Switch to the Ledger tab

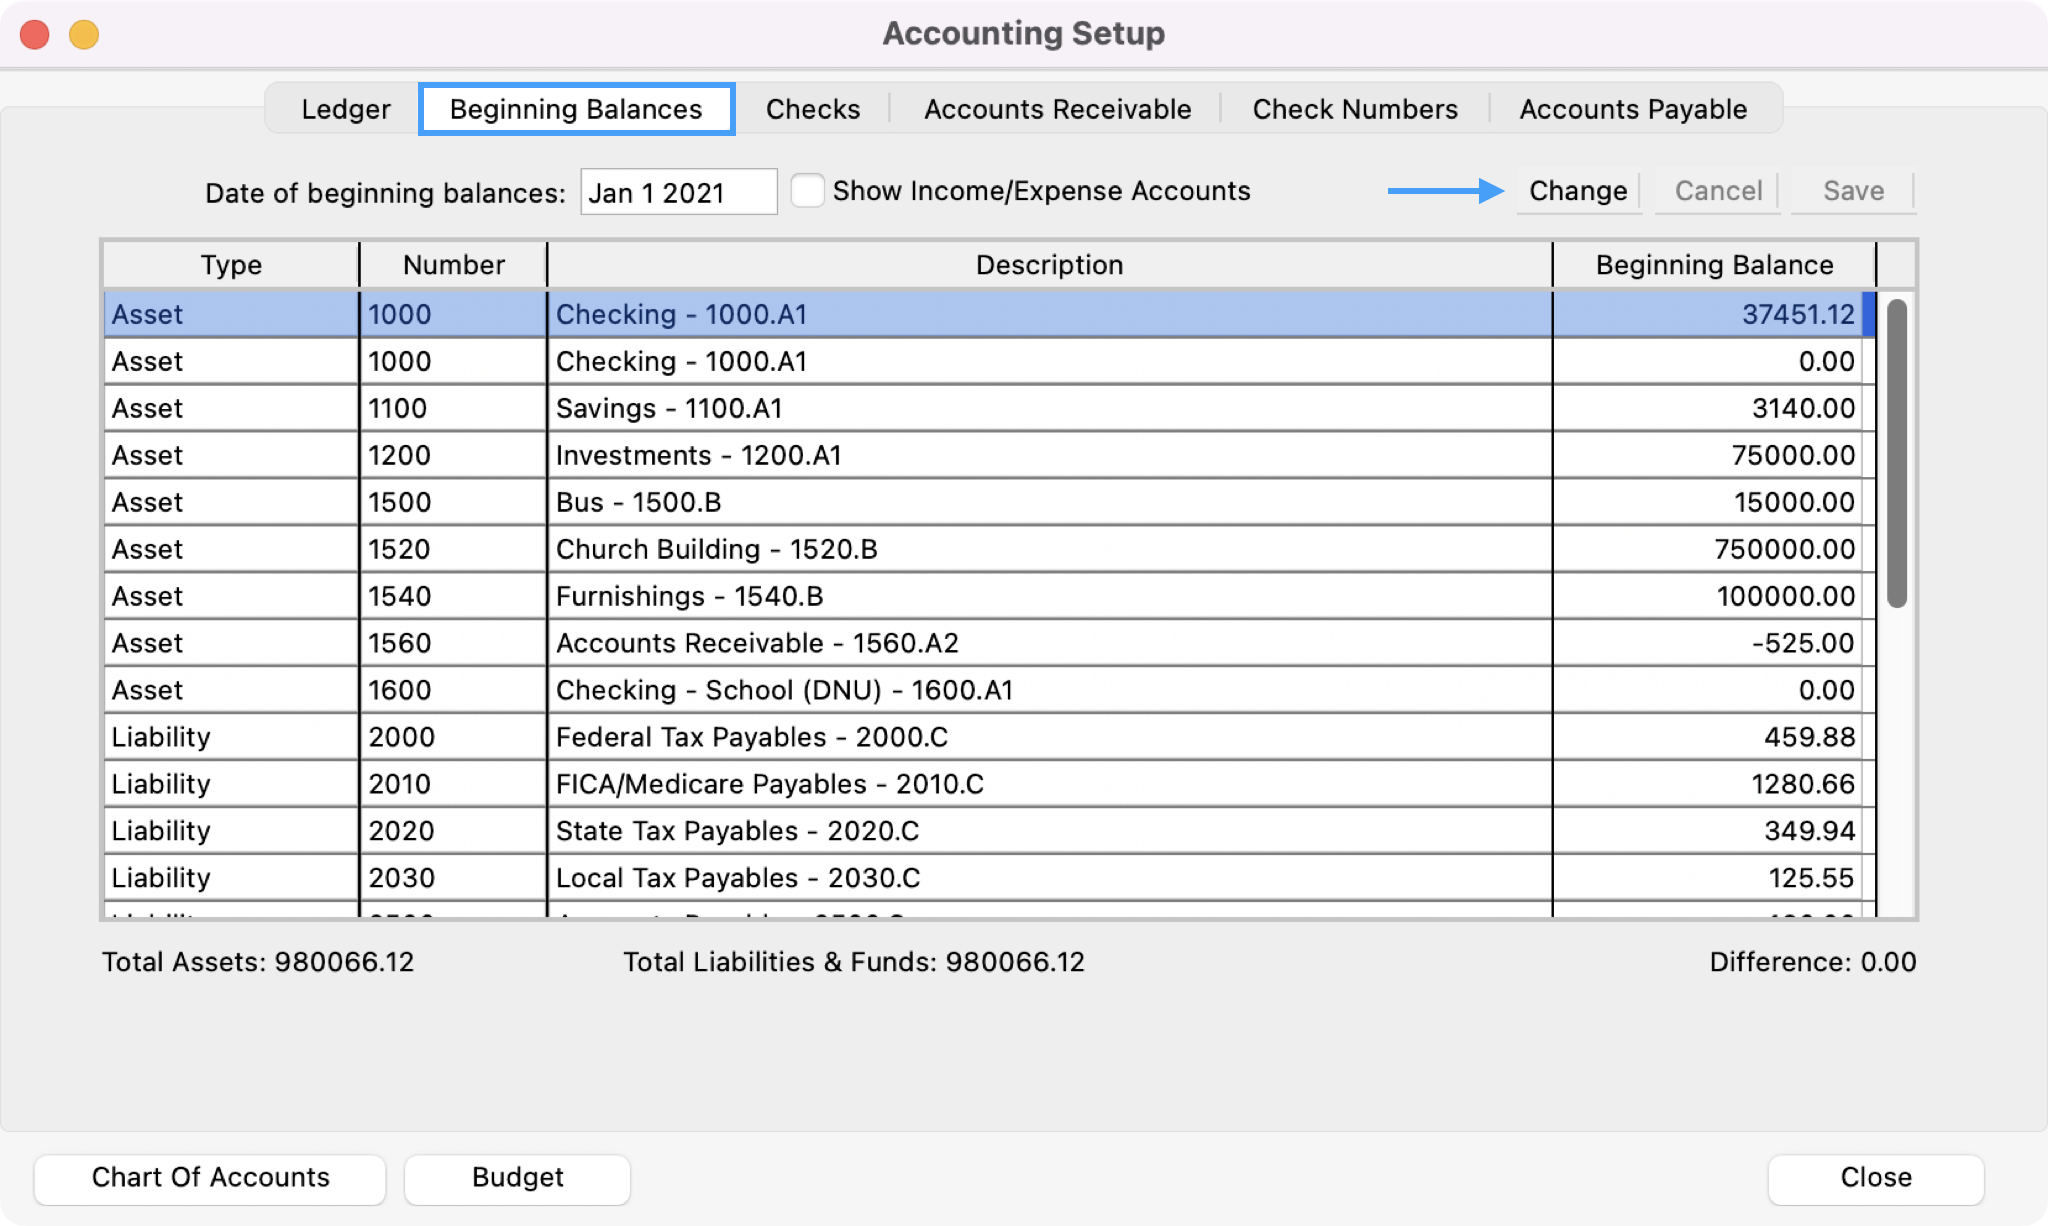345,109
